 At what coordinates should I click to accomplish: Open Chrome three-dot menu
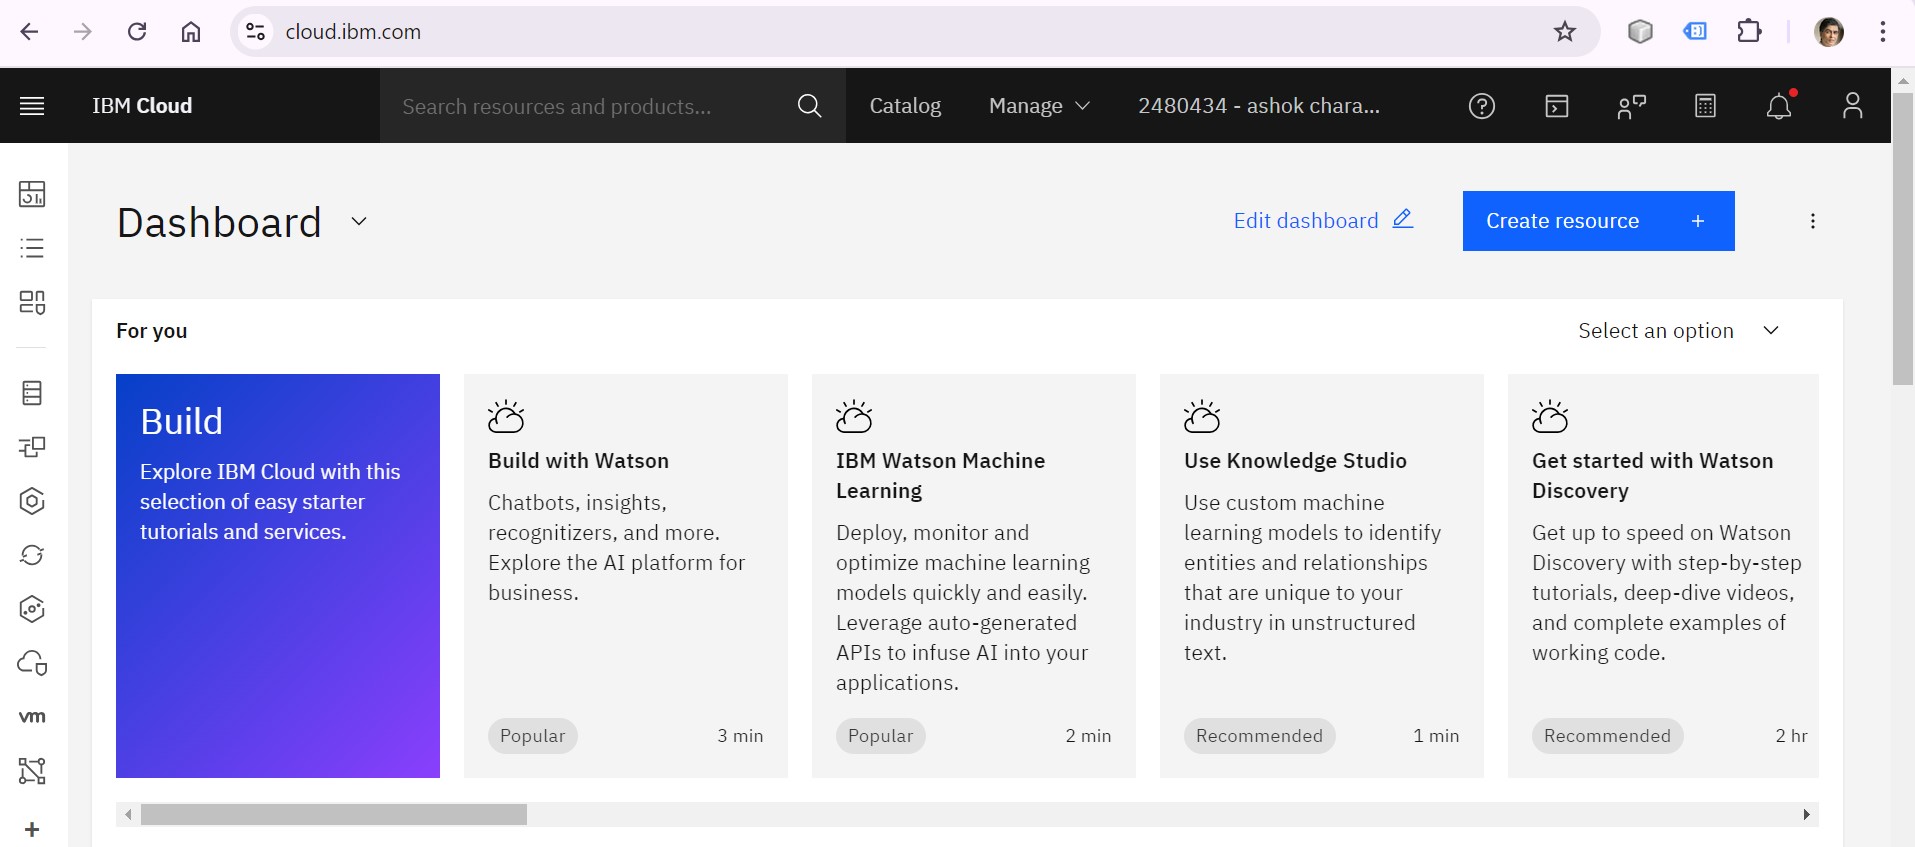coord(1883,32)
